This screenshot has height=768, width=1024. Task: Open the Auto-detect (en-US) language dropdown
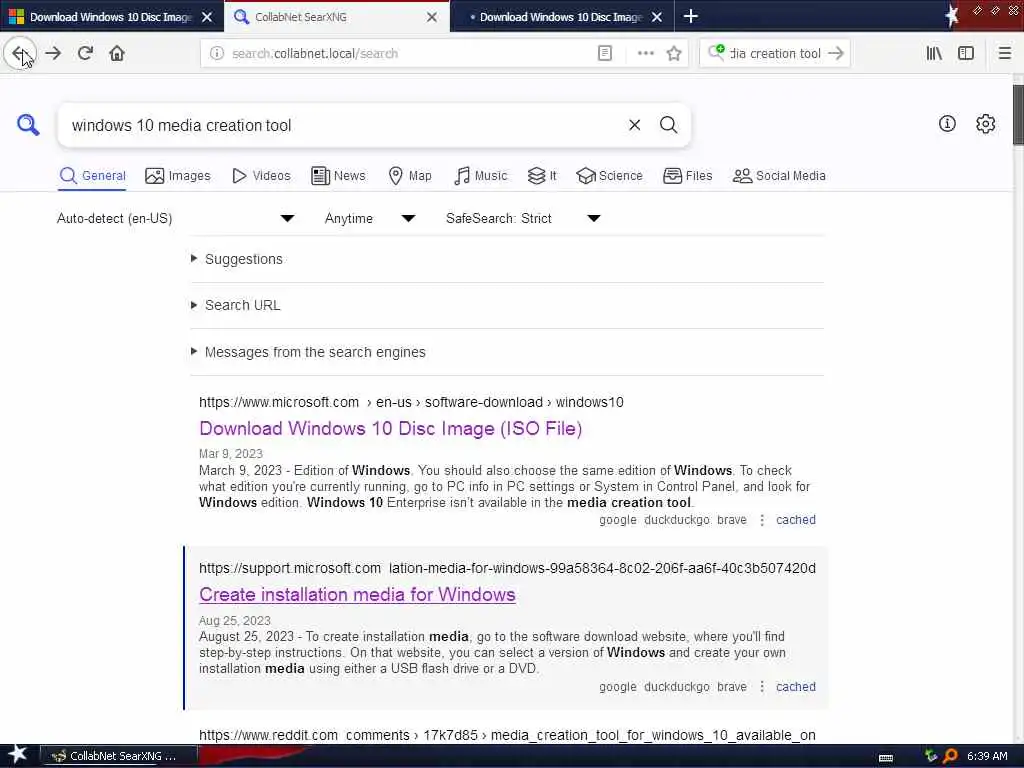176,218
